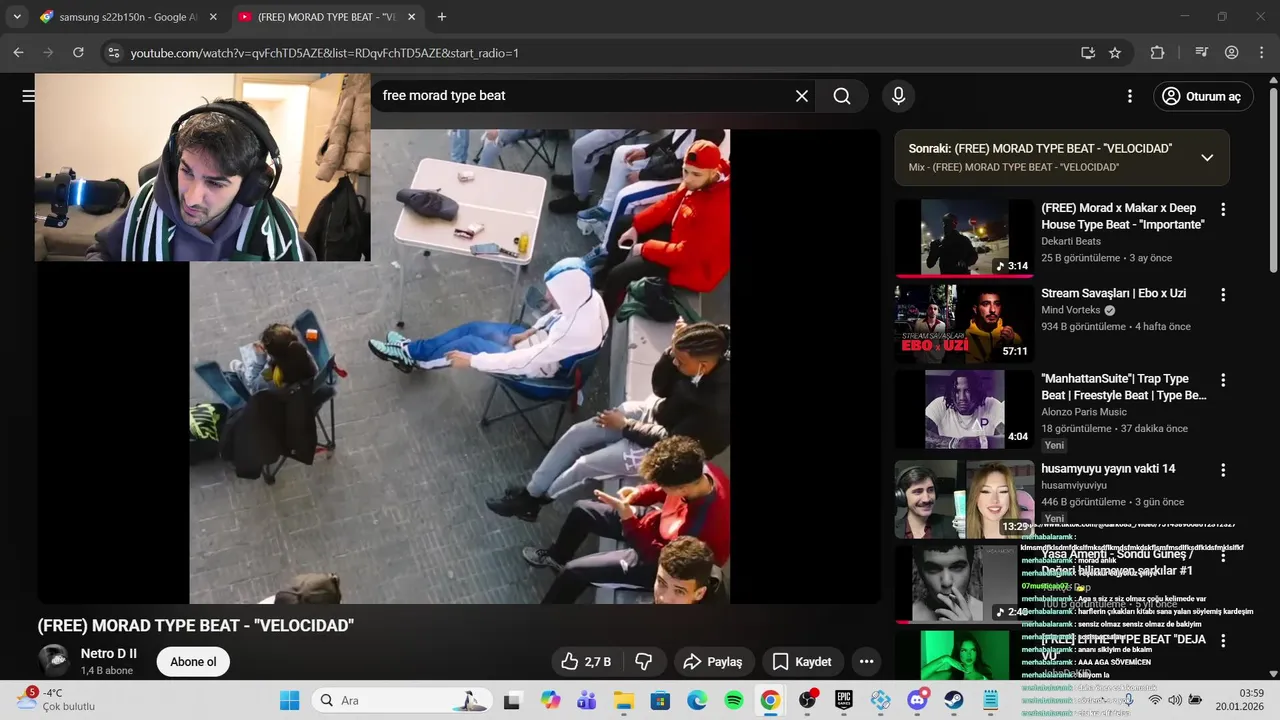Click the Abone ol subscribe button

(x=193, y=662)
